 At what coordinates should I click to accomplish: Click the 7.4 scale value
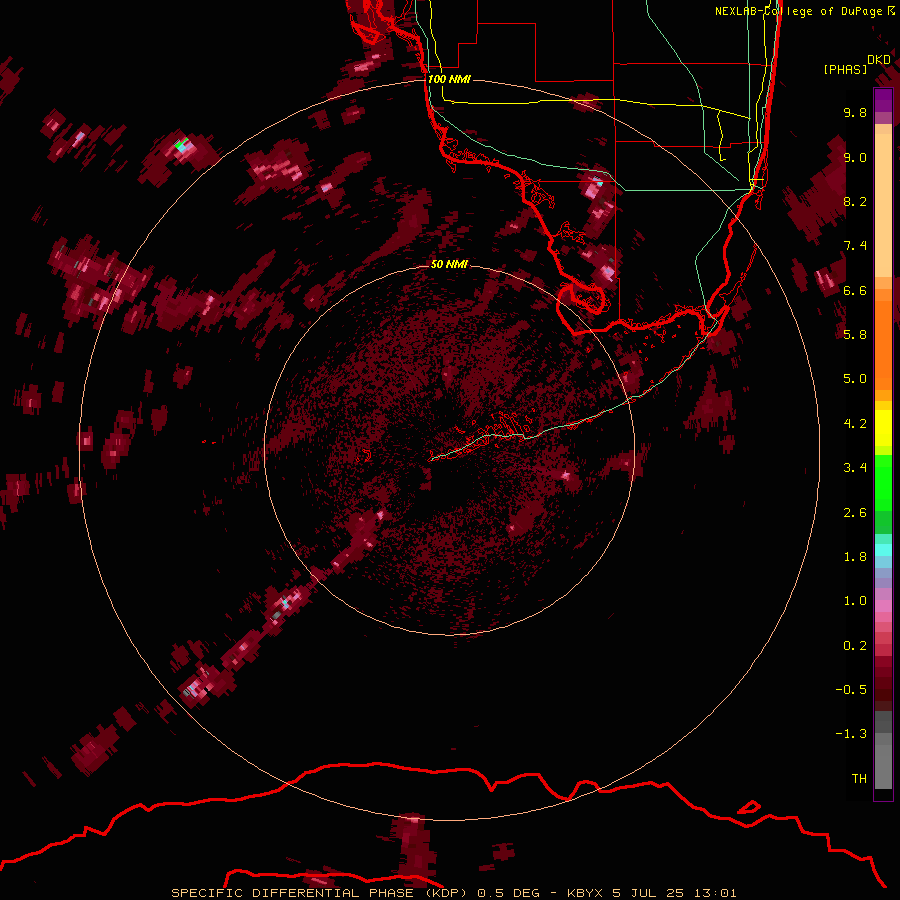pyautogui.click(x=855, y=246)
